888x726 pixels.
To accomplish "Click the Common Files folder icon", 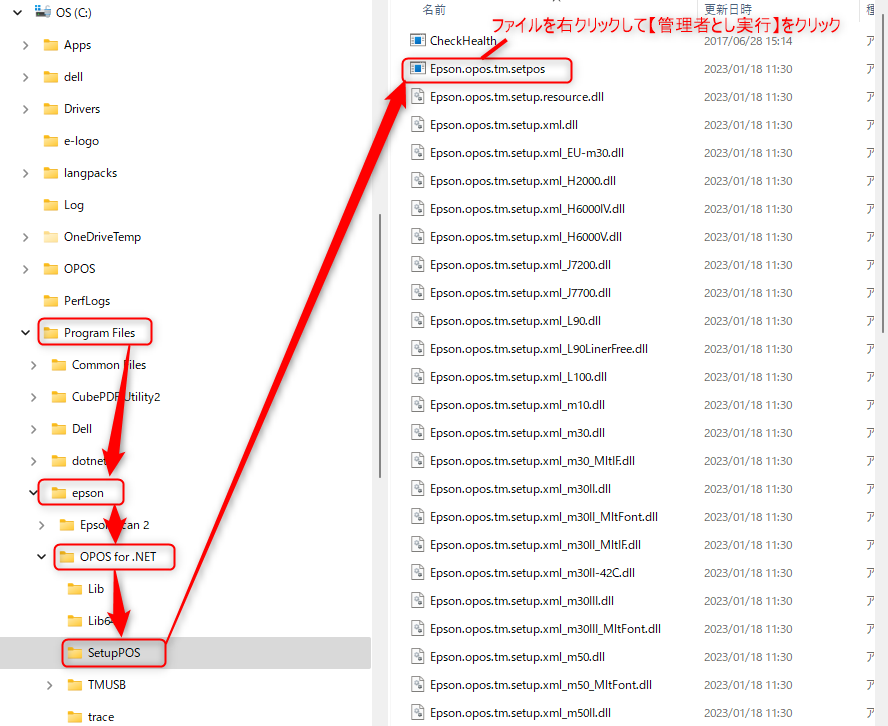I will pyautogui.click(x=59, y=365).
